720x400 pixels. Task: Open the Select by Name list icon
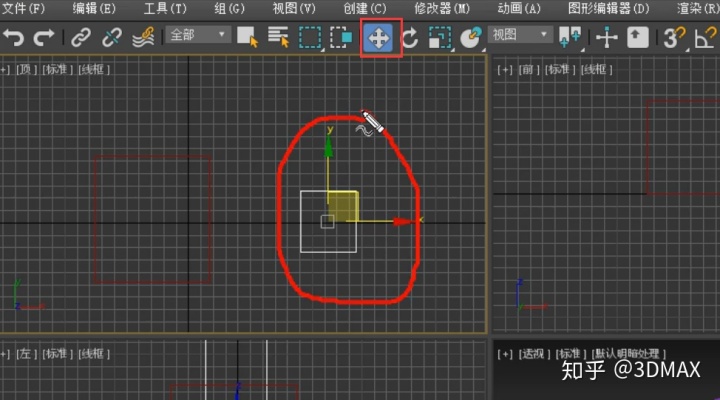[x=278, y=37]
